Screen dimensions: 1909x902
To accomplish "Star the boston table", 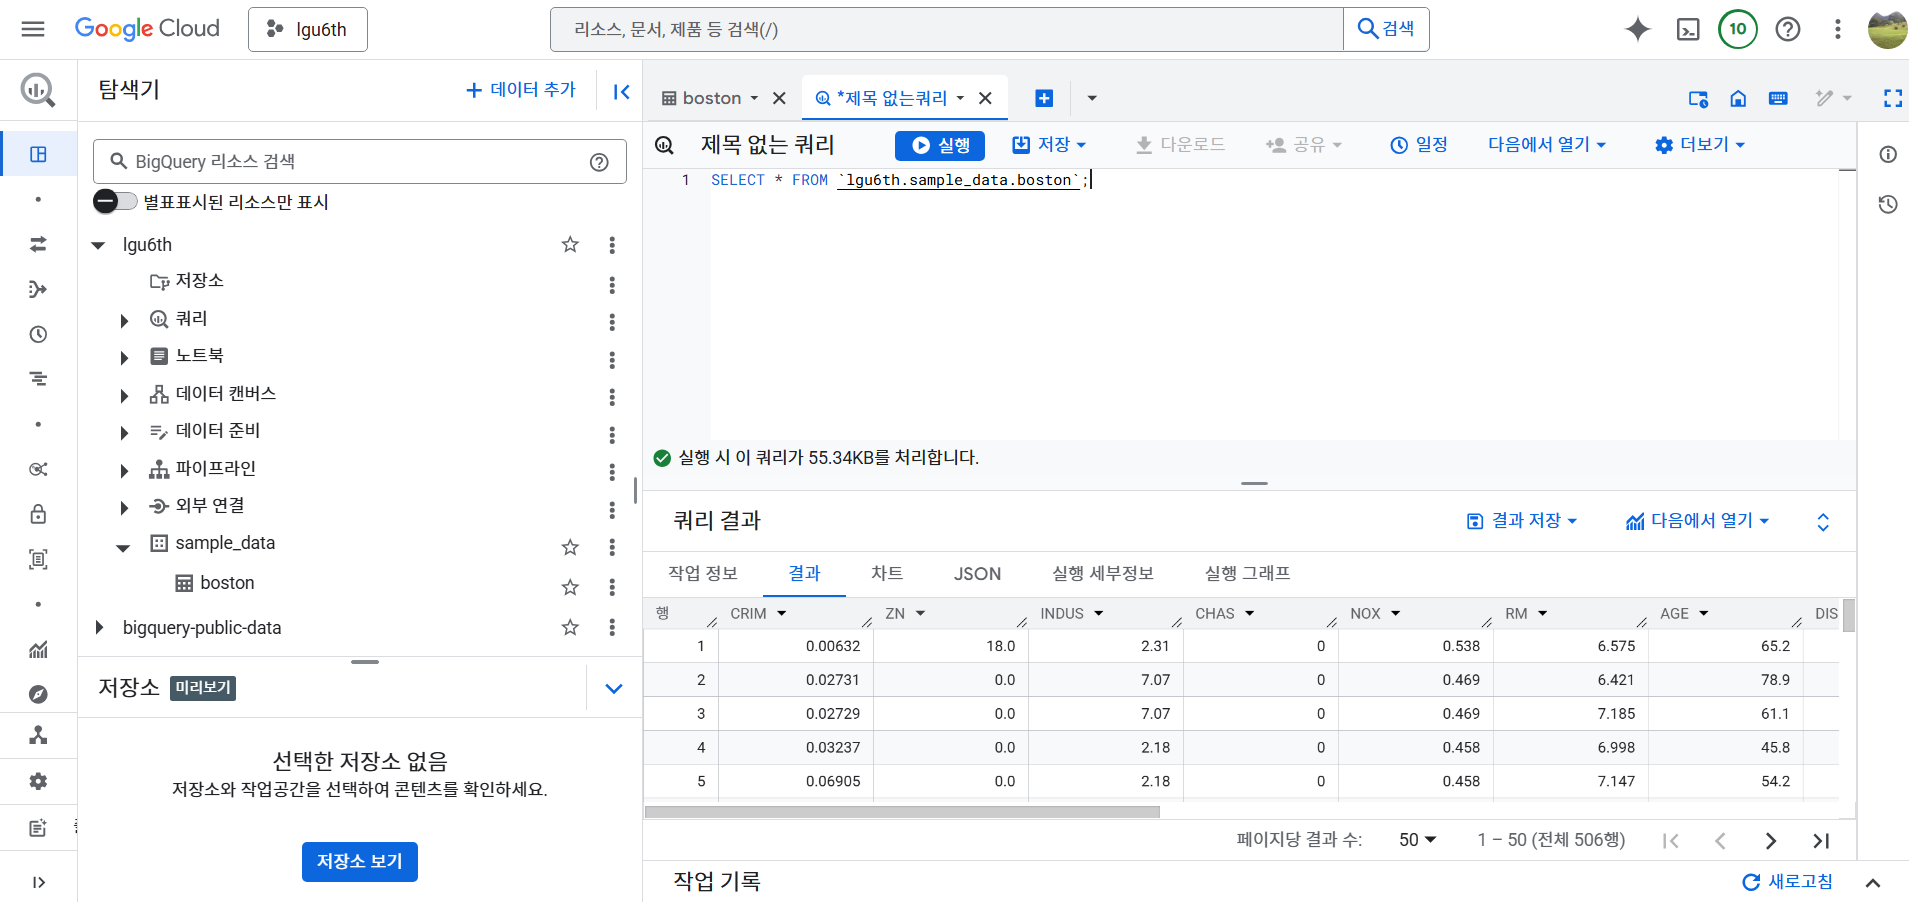I will coord(570,587).
